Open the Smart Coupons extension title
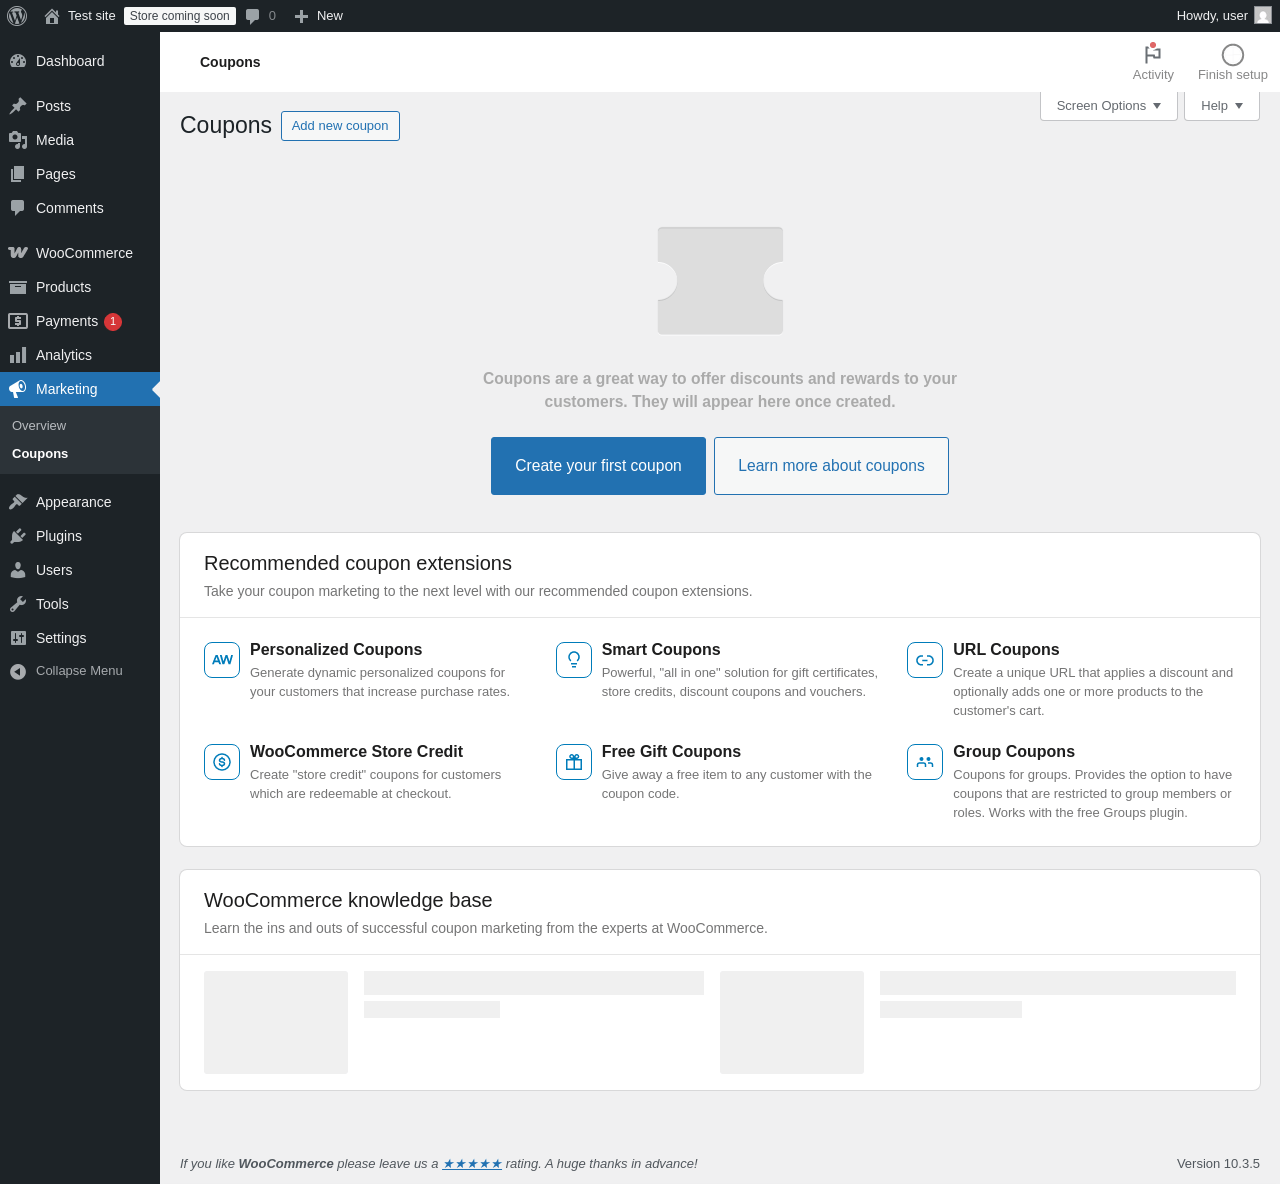The height and width of the screenshot is (1184, 1280). (661, 650)
